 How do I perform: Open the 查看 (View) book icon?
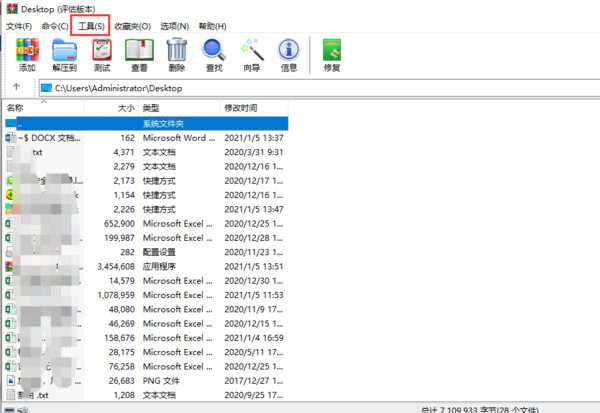point(139,54)
